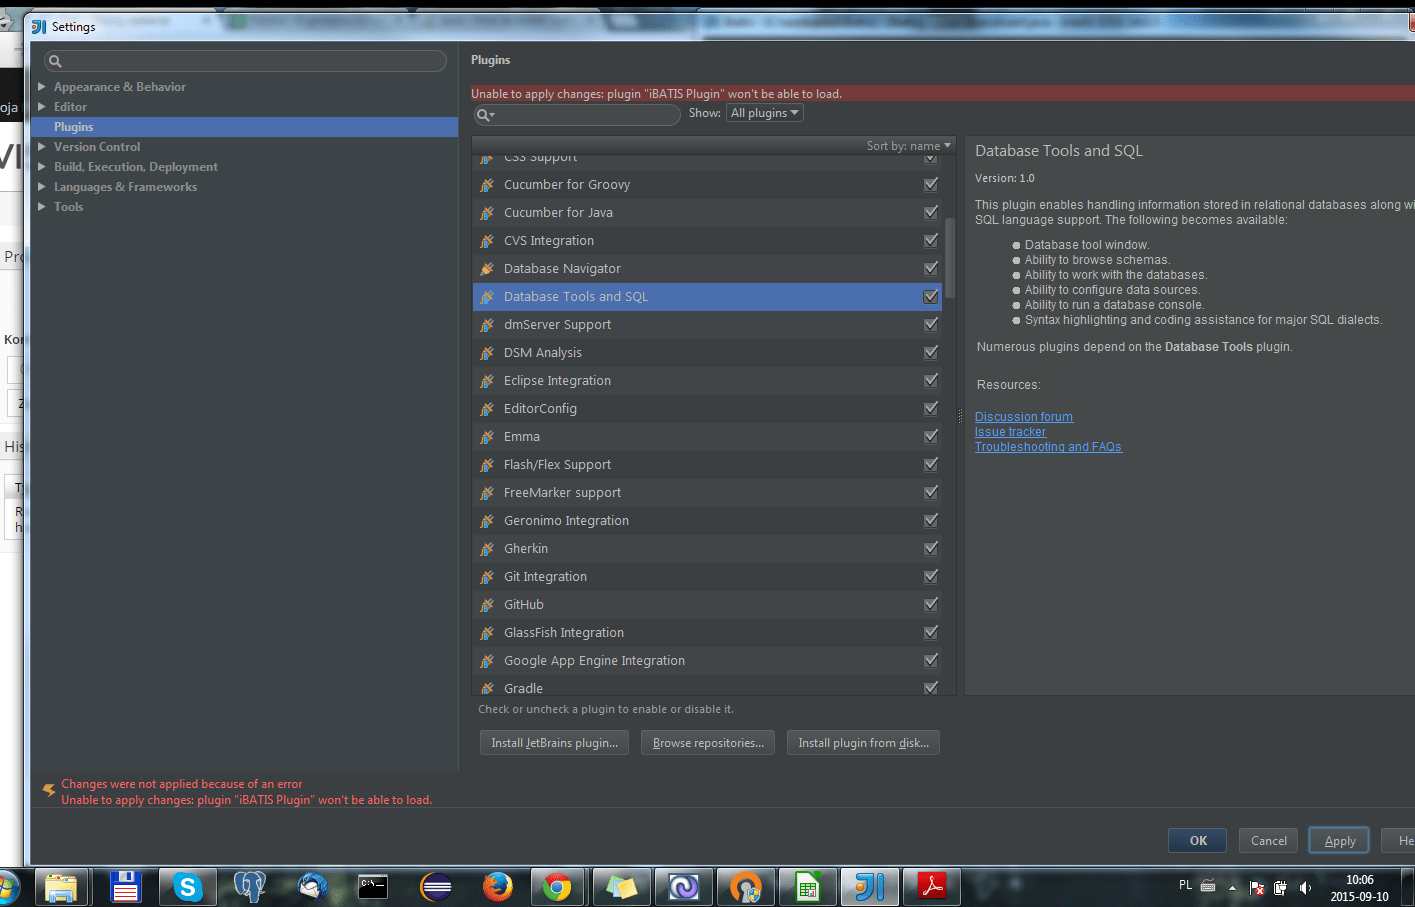Click plugin icon beside FreeMarker support
Screen dimensions: 1415x907
pos(487,493)
